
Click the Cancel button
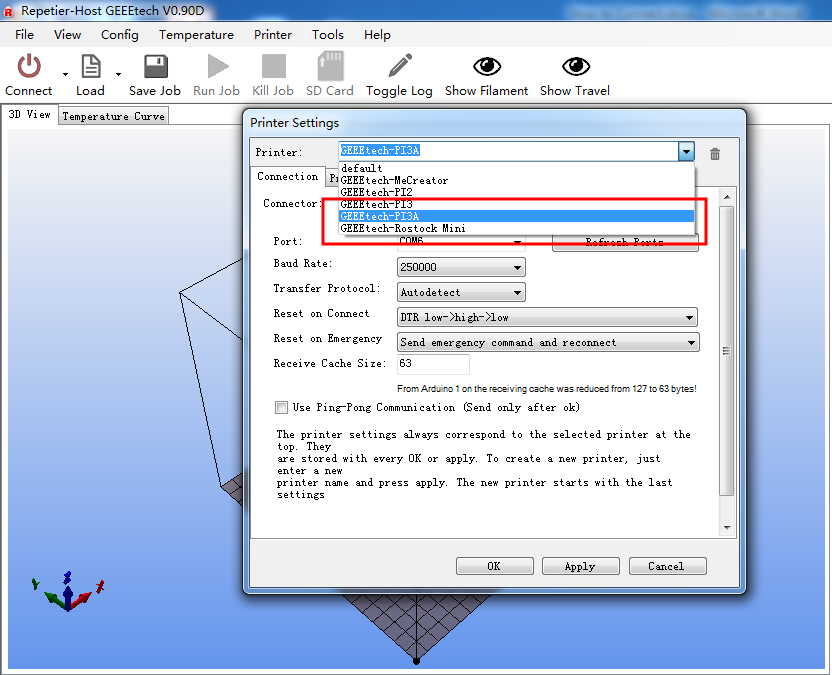668,566
